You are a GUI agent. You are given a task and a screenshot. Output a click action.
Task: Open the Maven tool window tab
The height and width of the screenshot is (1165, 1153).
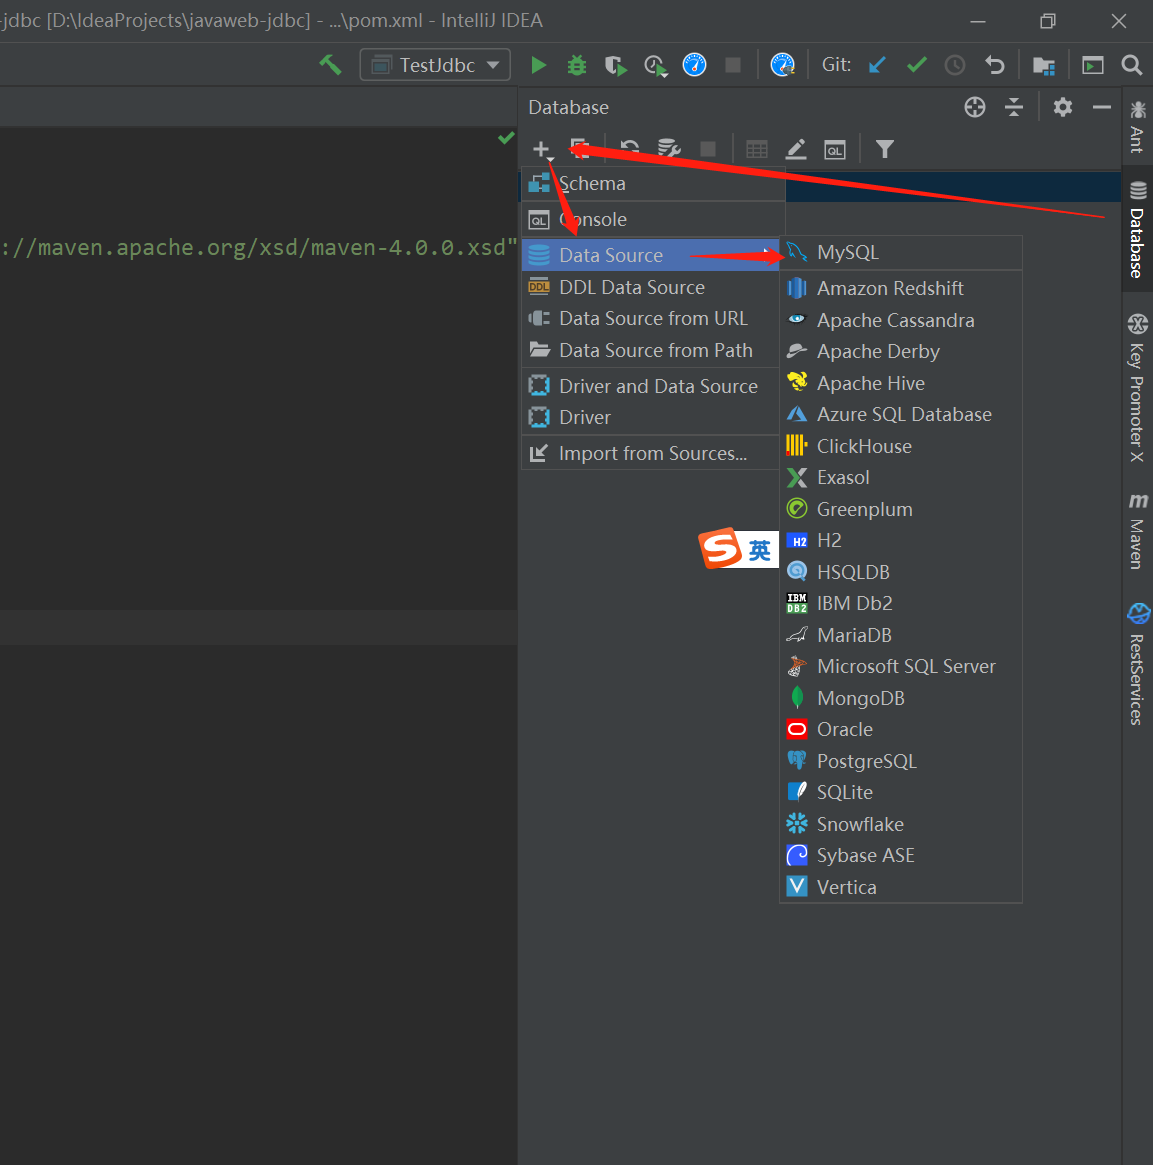coord(1137,530)
